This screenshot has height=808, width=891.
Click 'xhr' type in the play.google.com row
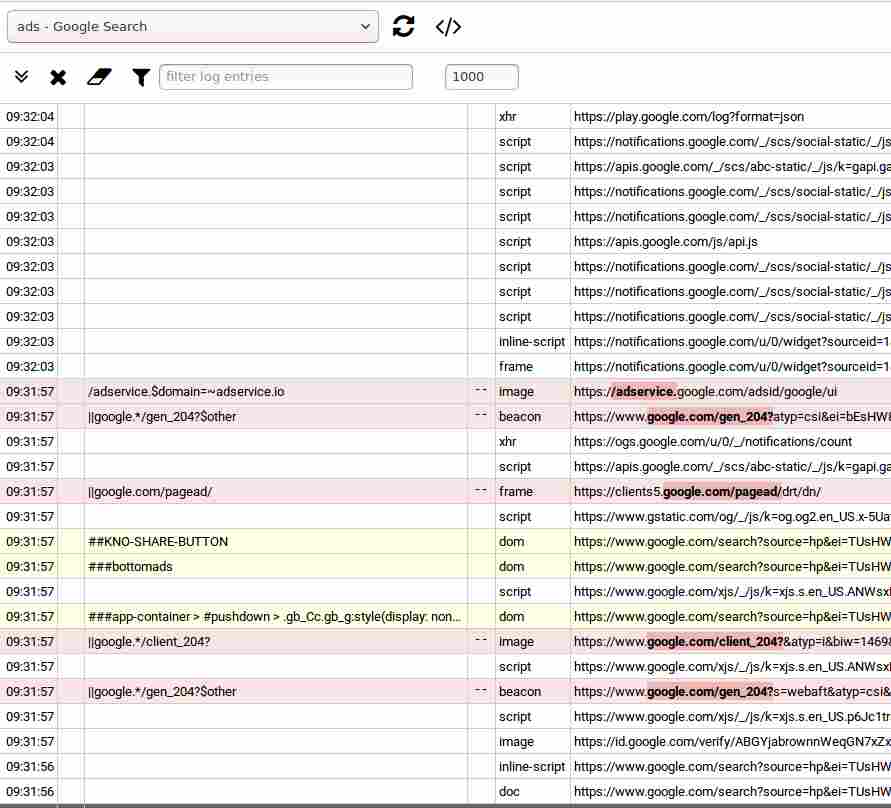click(x=507, y=116)
